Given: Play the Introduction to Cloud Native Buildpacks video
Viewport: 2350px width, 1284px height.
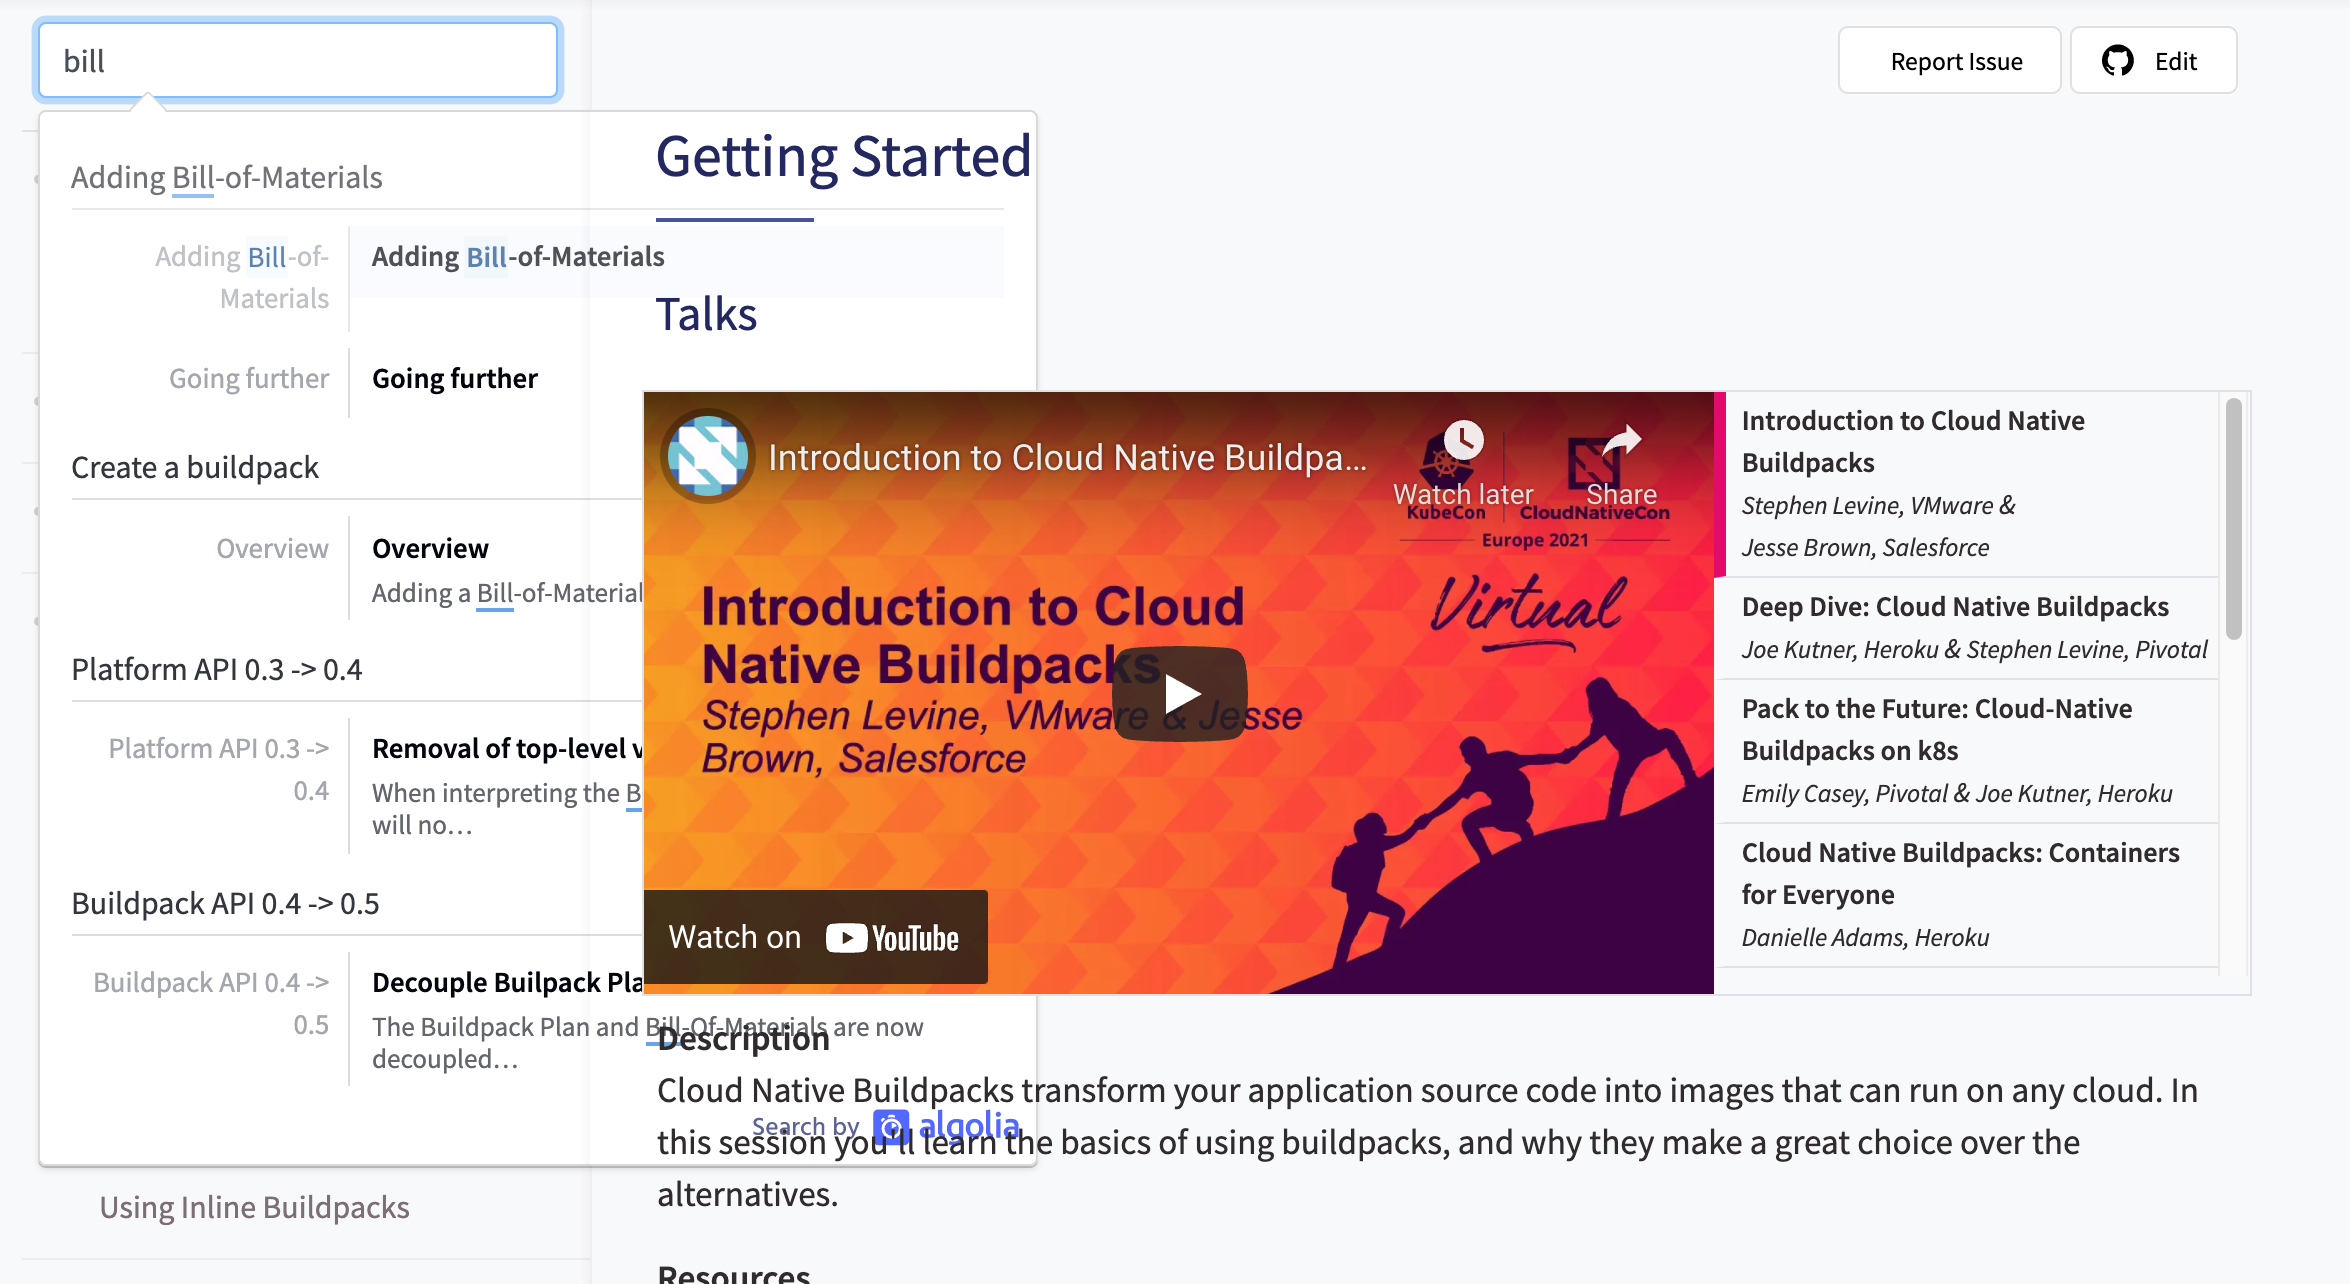Looking at the screenshot, I should coord(1183,692).
